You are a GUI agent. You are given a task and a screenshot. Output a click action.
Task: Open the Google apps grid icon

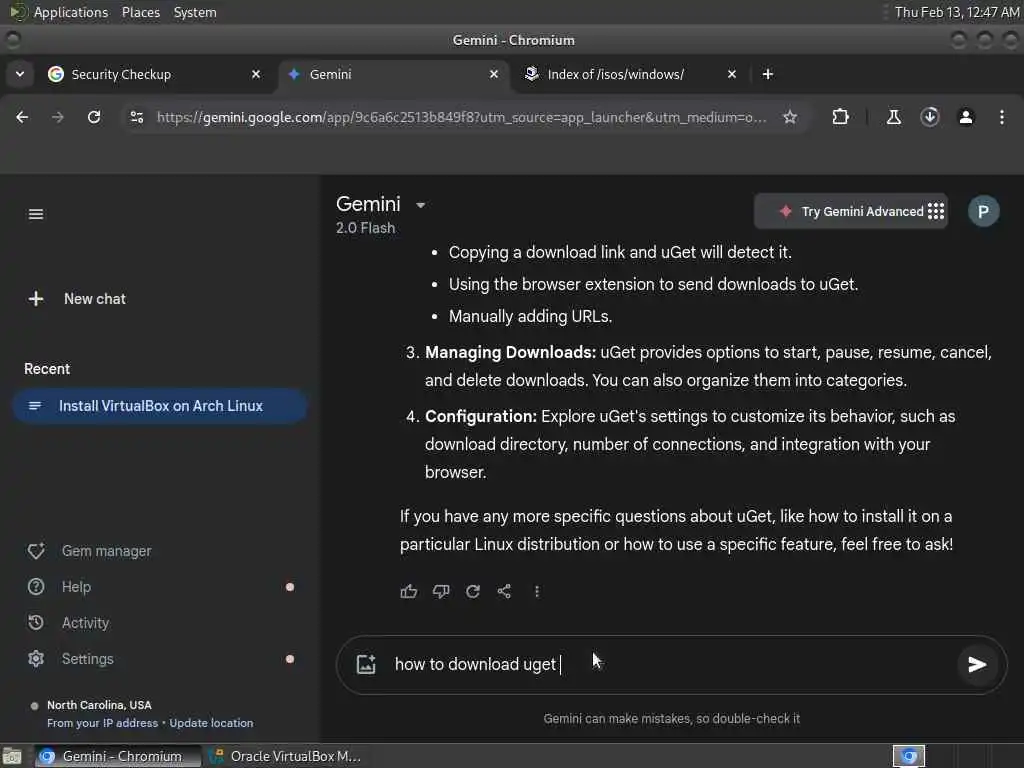click(936, 211)
